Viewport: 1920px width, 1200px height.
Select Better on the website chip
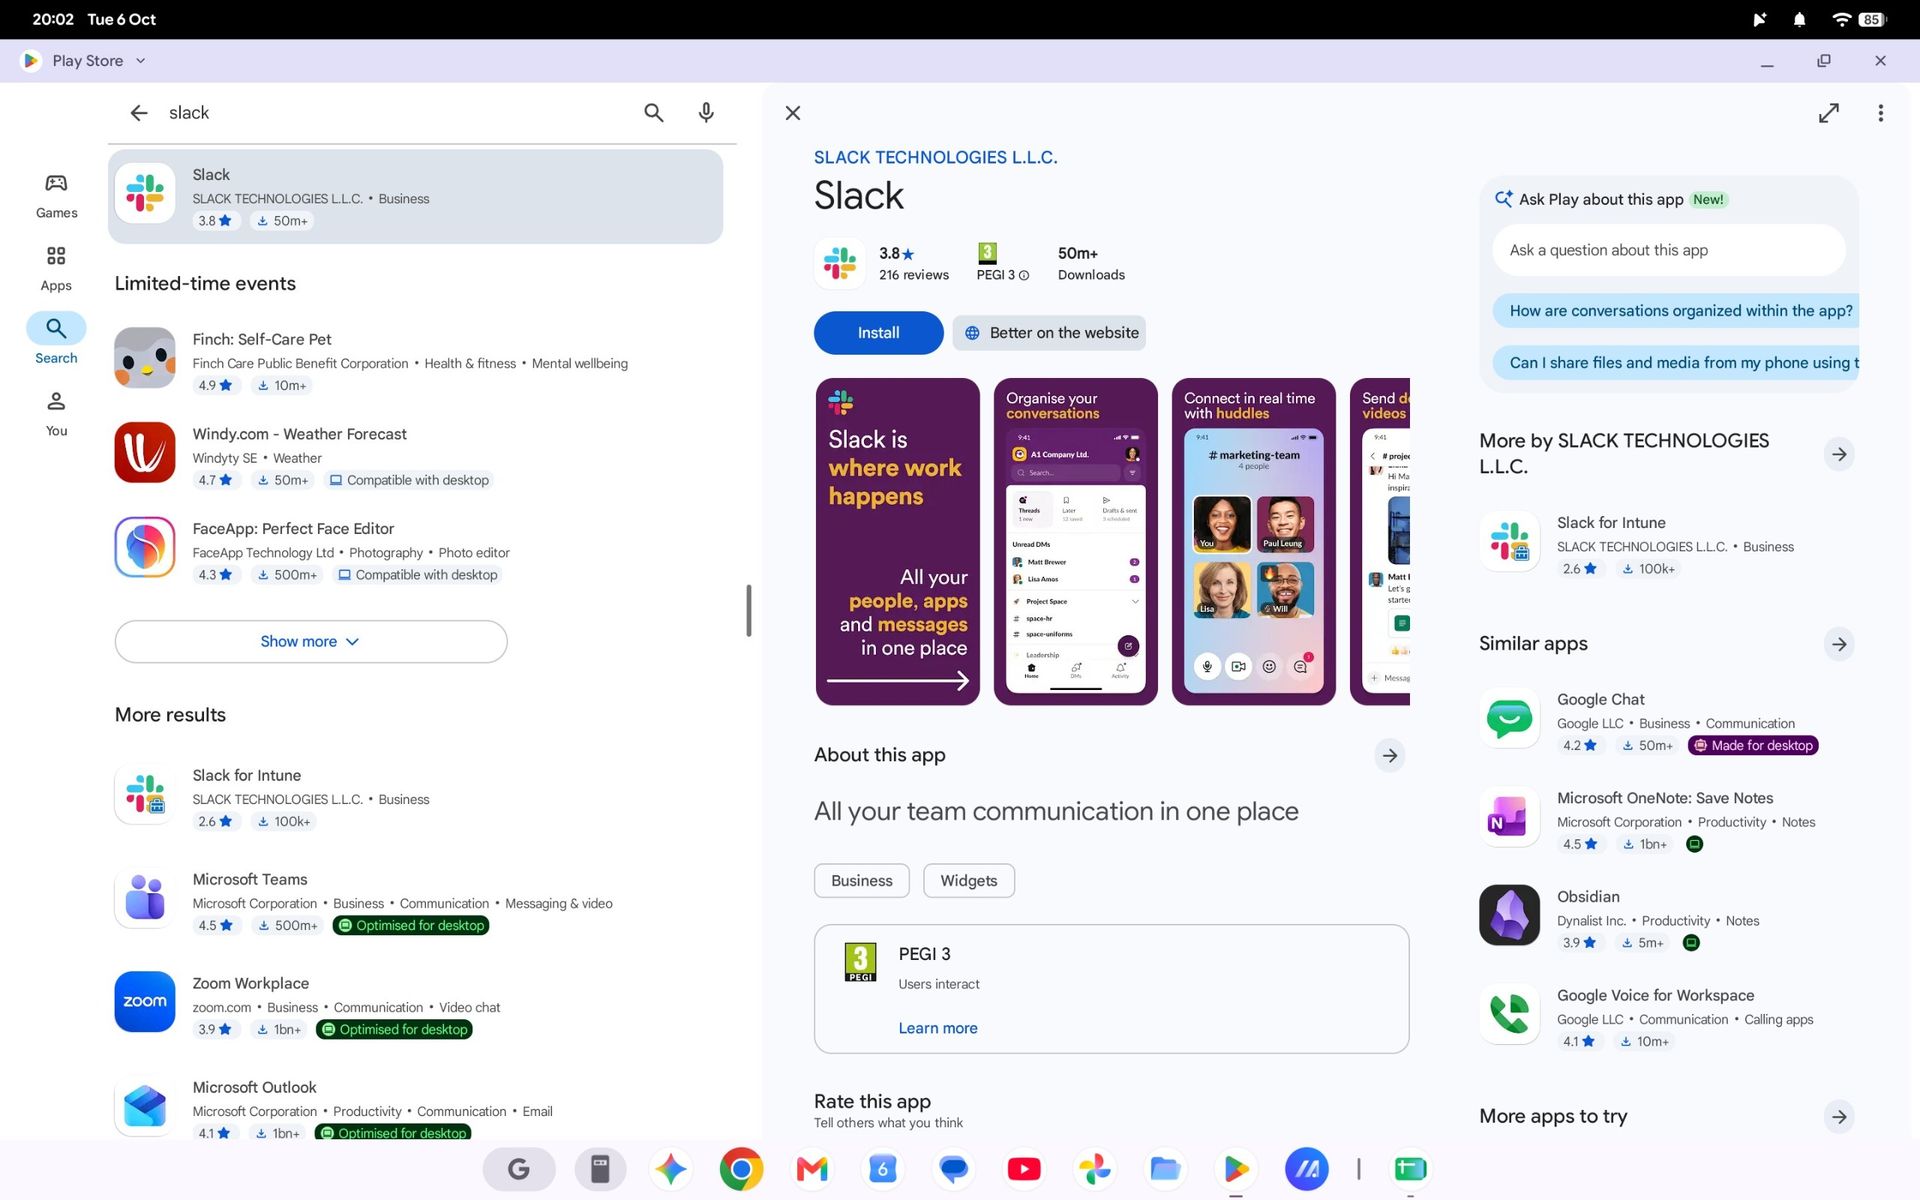pos(1049,333)
